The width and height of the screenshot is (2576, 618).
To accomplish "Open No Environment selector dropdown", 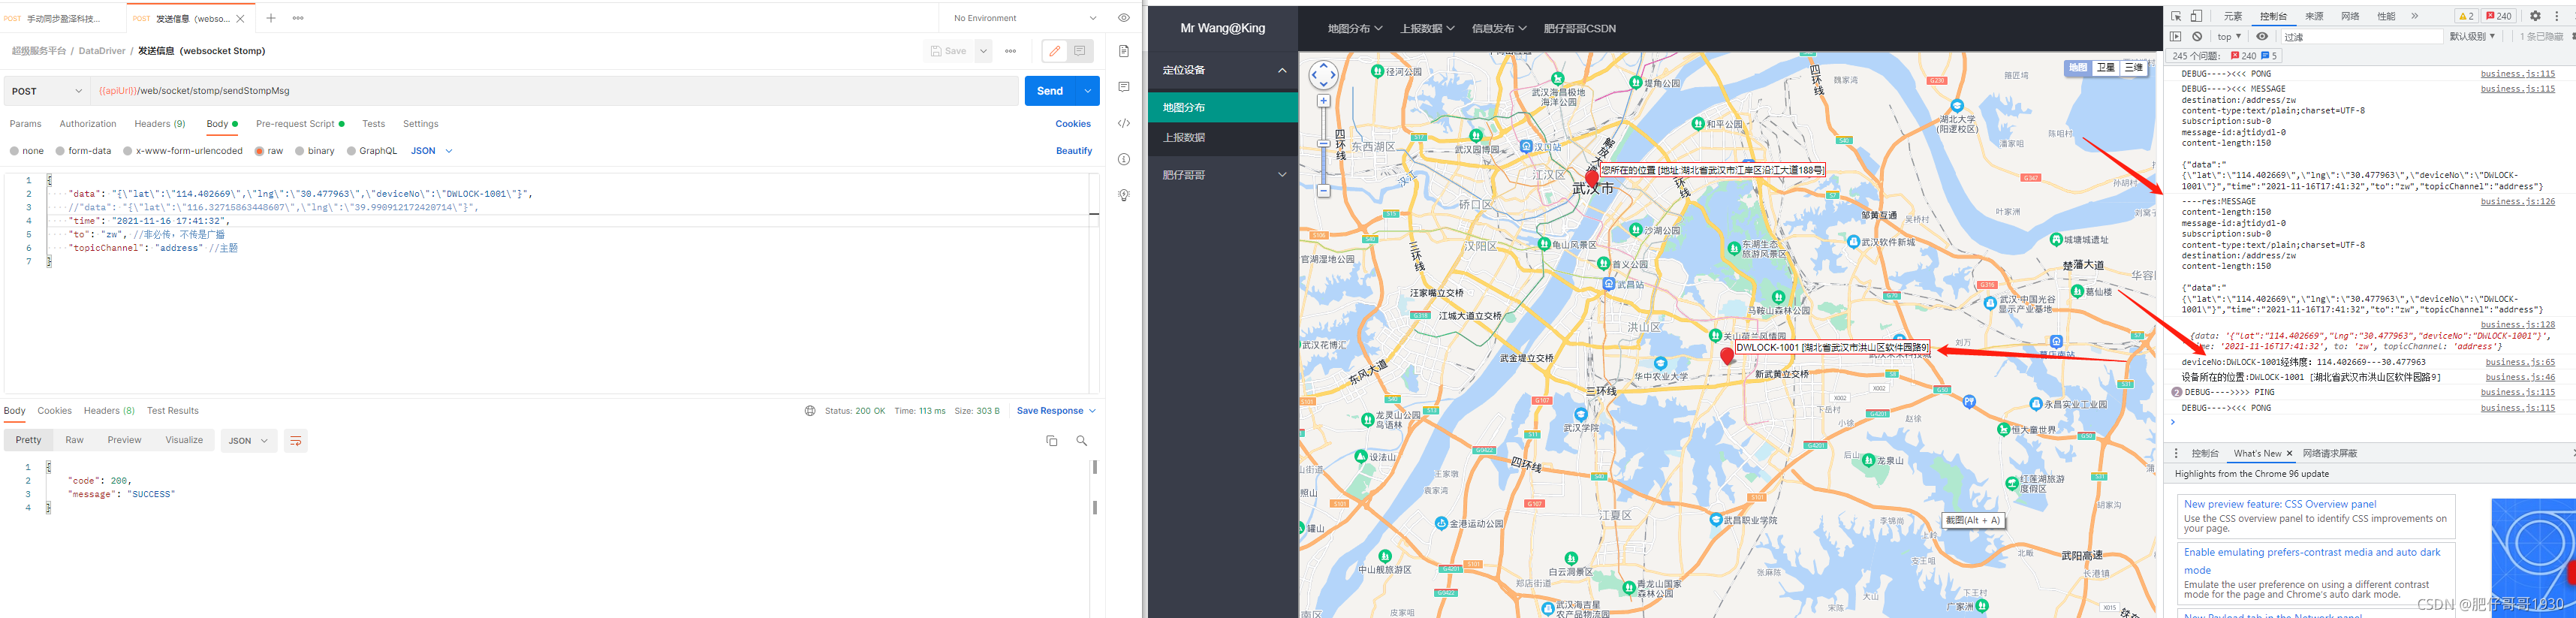I will click(x=1024, y=18).
